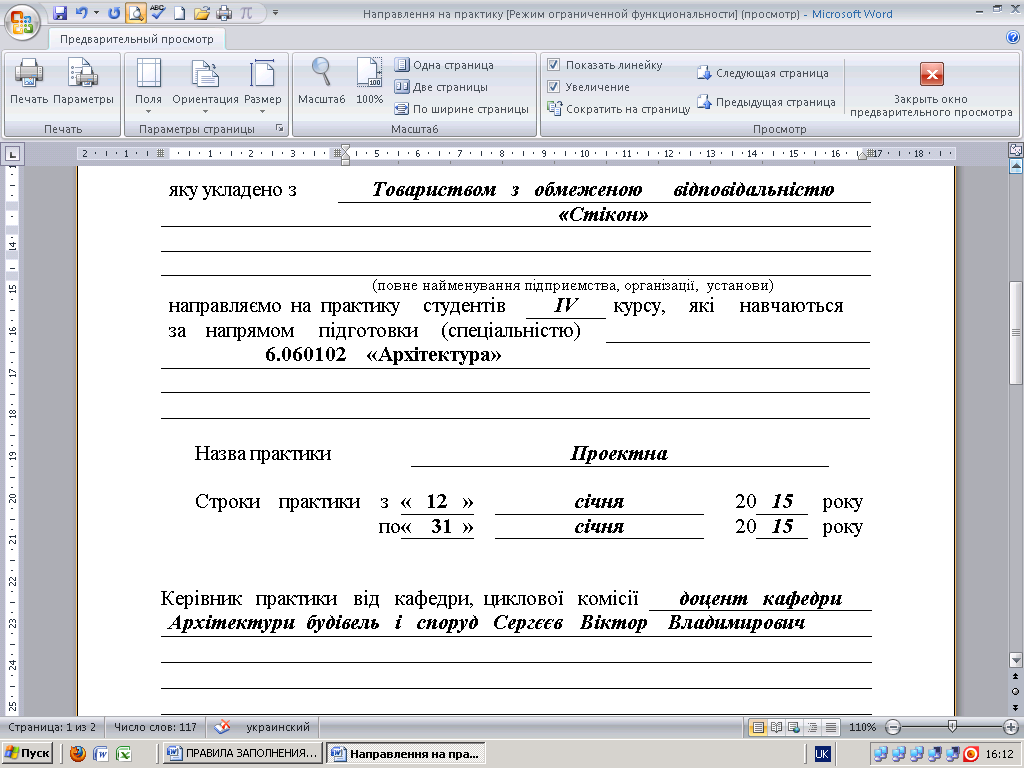Click UK keyboard language indicator
This screenshot has width=1024, height=768.
click(x=822, y=754)
